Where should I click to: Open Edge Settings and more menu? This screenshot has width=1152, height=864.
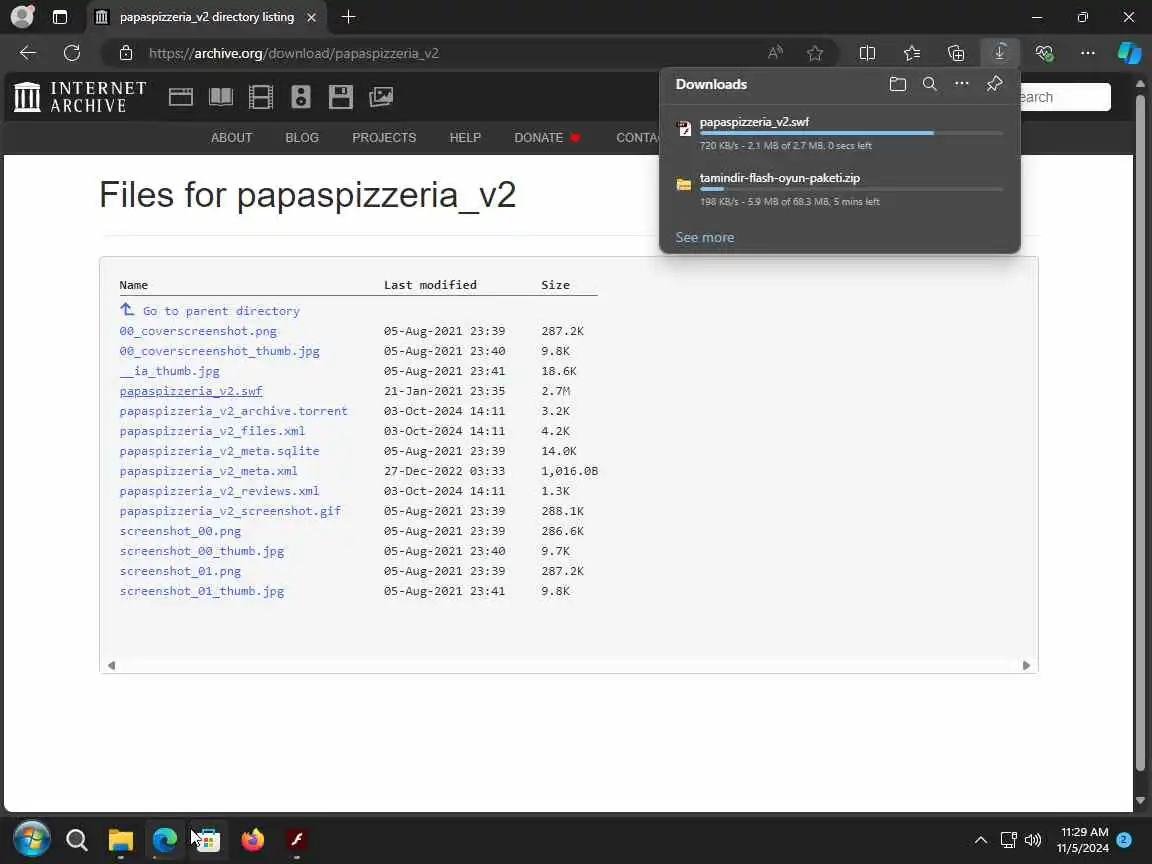[x=1088, y=53]
